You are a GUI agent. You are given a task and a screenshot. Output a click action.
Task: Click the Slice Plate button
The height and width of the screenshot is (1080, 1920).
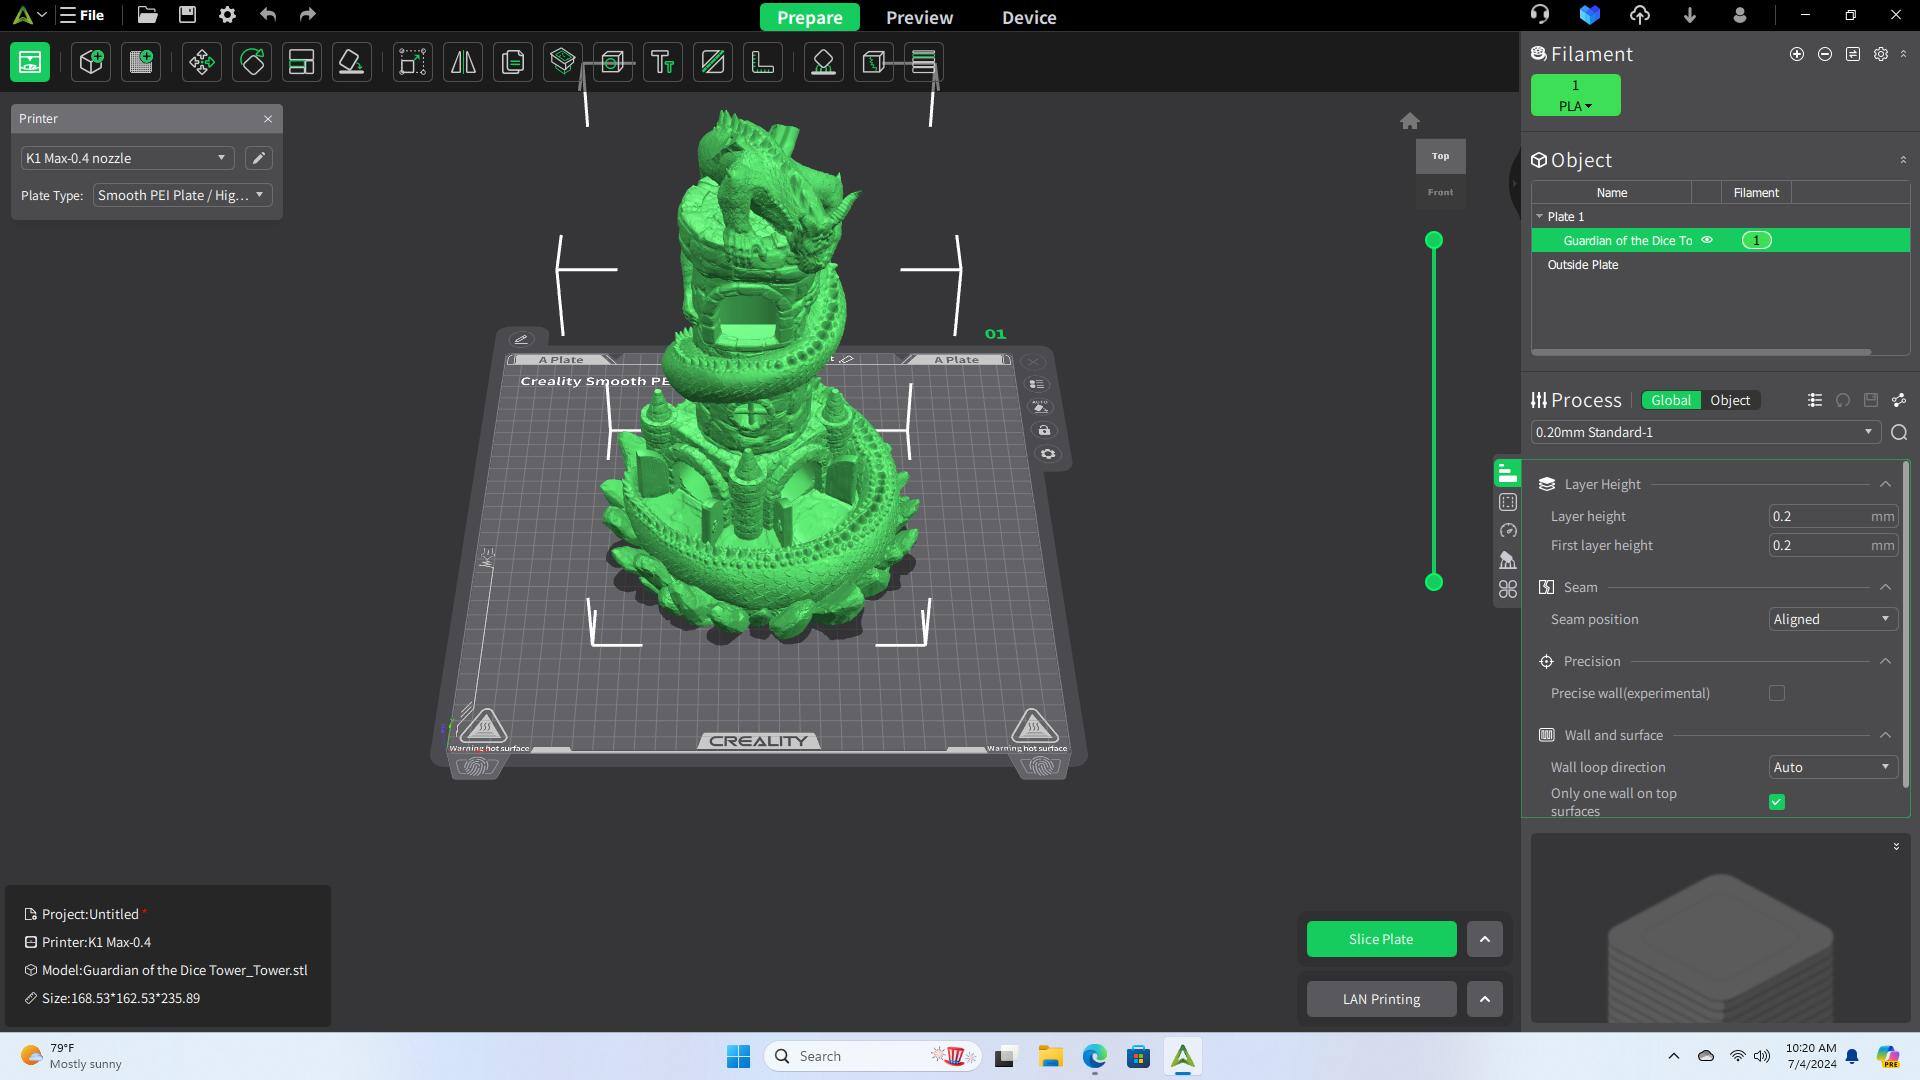tap(1380, 939)
